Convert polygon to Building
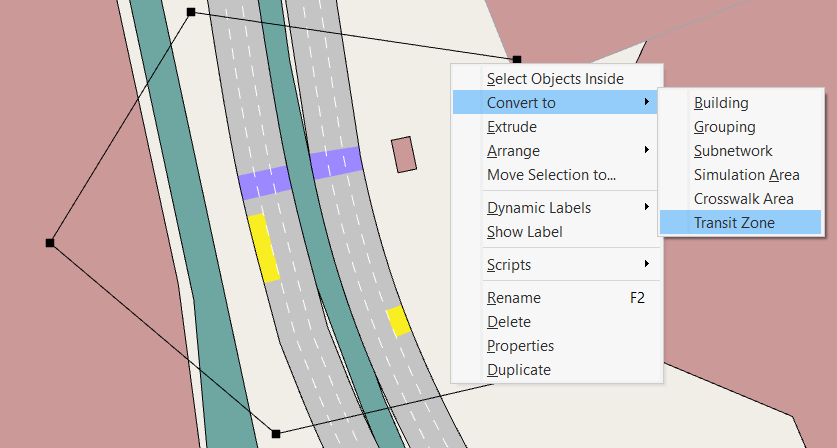 click(721, 103)
